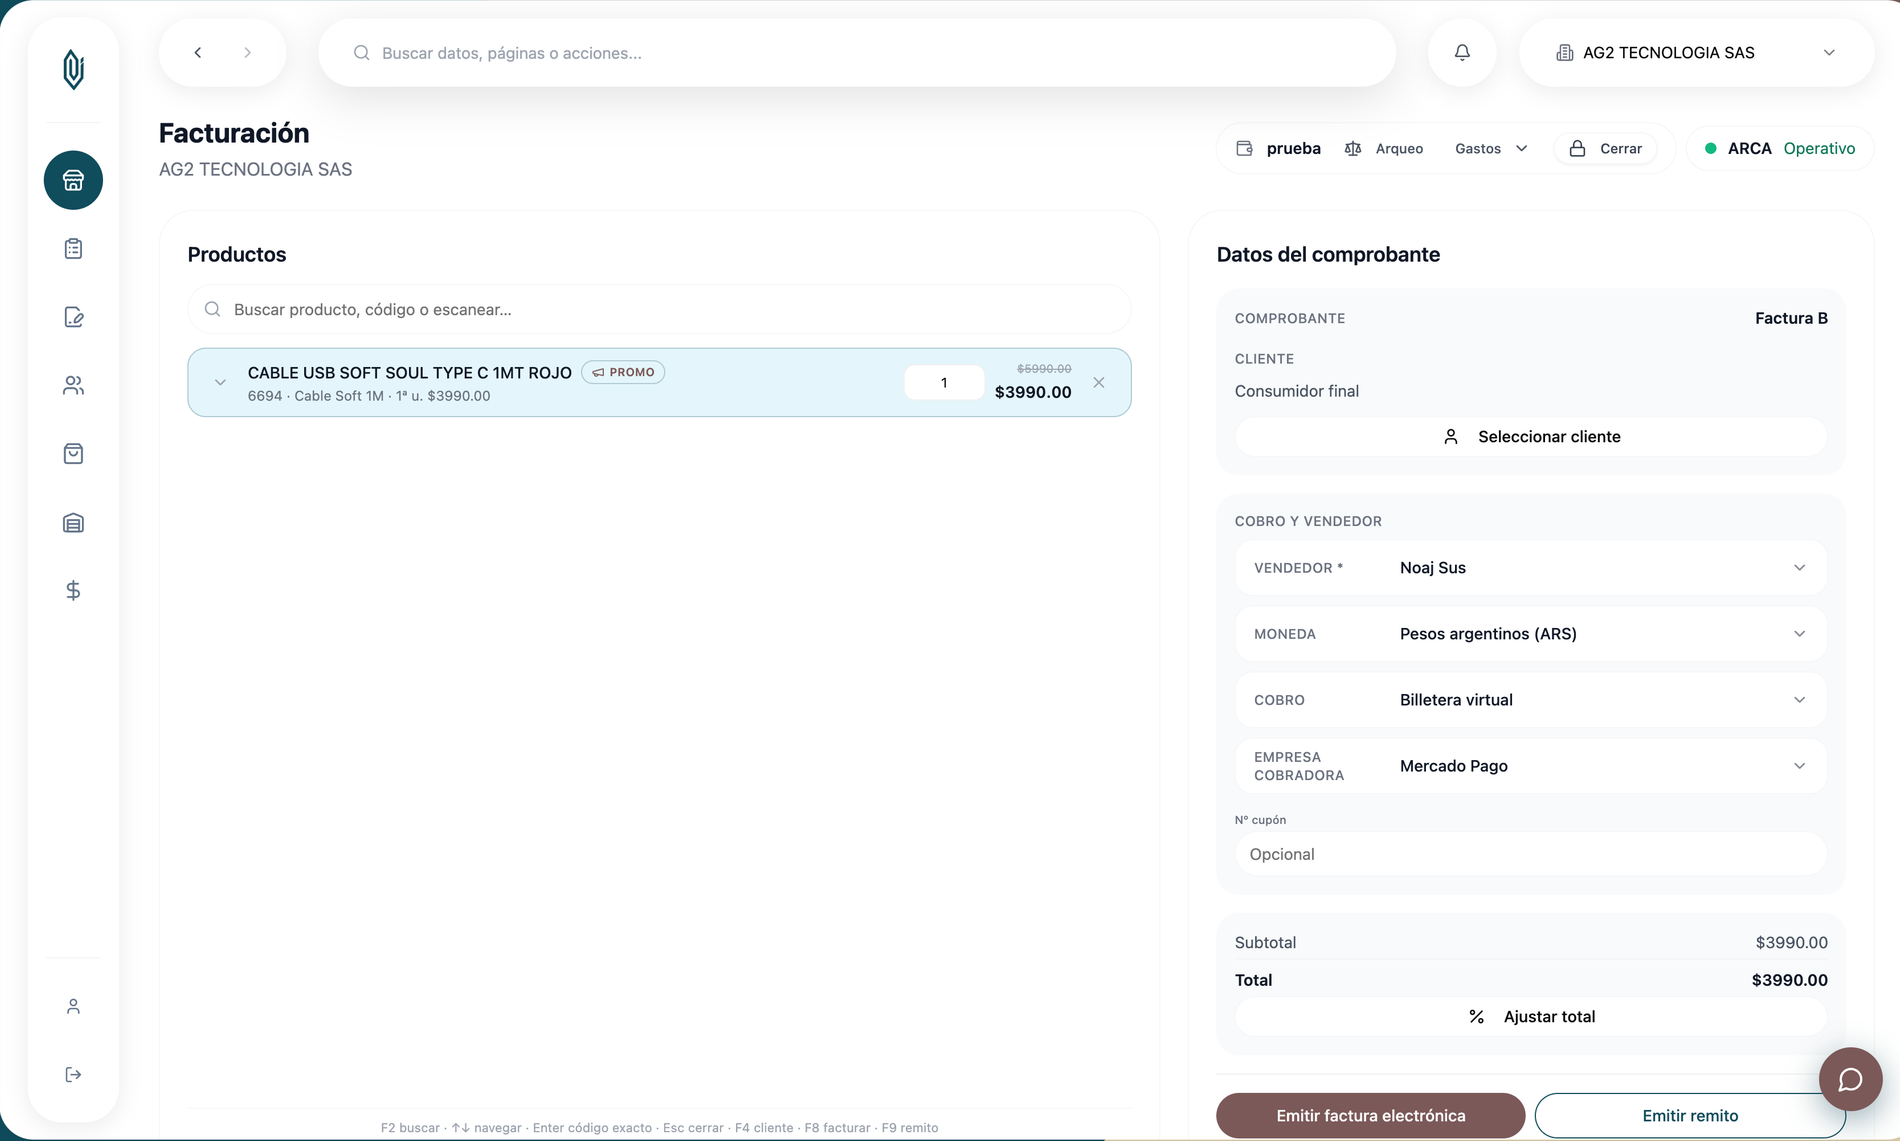Screen dimensions: 1900x1141
Task: Click Emitir factura electrónica
Action: click(1370, 1116)
